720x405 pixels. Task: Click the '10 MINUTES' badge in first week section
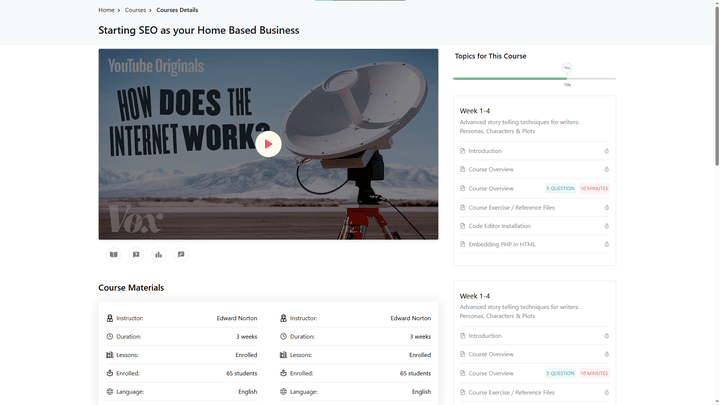click(x=594, y=188)
